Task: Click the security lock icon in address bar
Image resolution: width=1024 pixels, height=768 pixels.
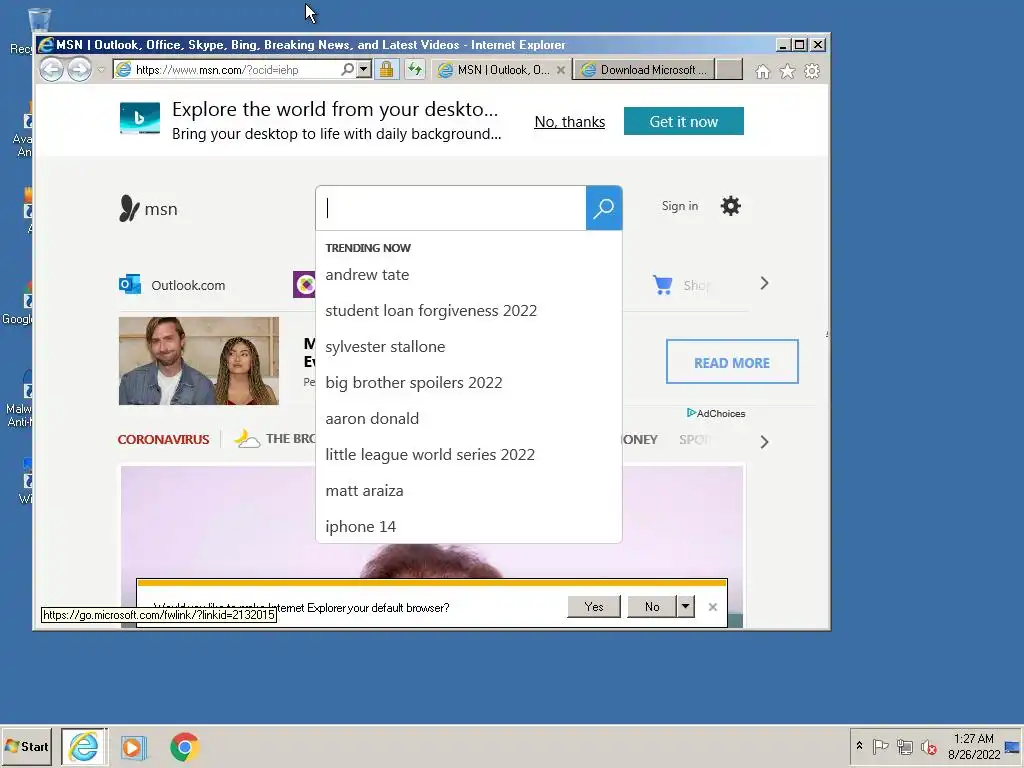Action: [x=387, y=69]
